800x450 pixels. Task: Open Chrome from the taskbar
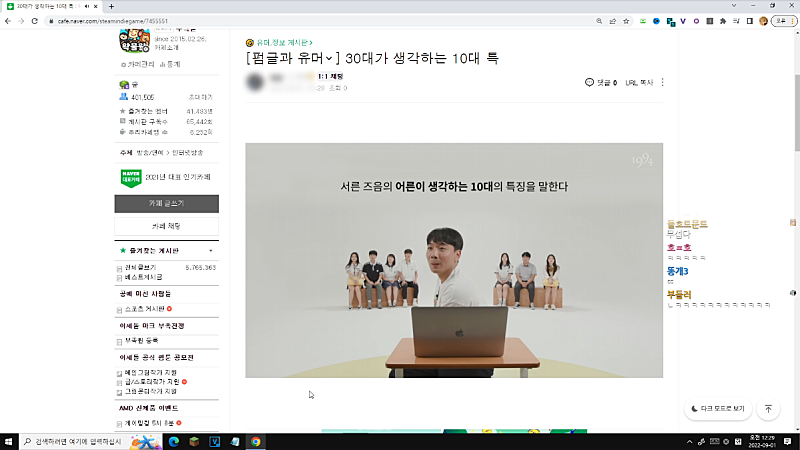pyautogui.click(x=256, y=441)
